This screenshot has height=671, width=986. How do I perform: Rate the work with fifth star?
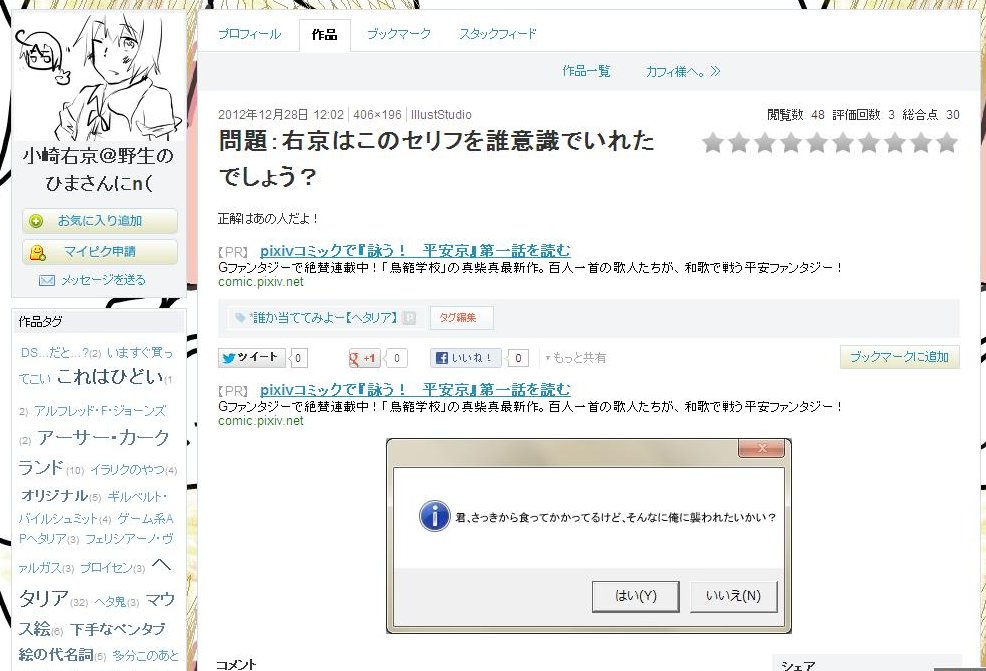pyautogui.click(x=817, y=143)
